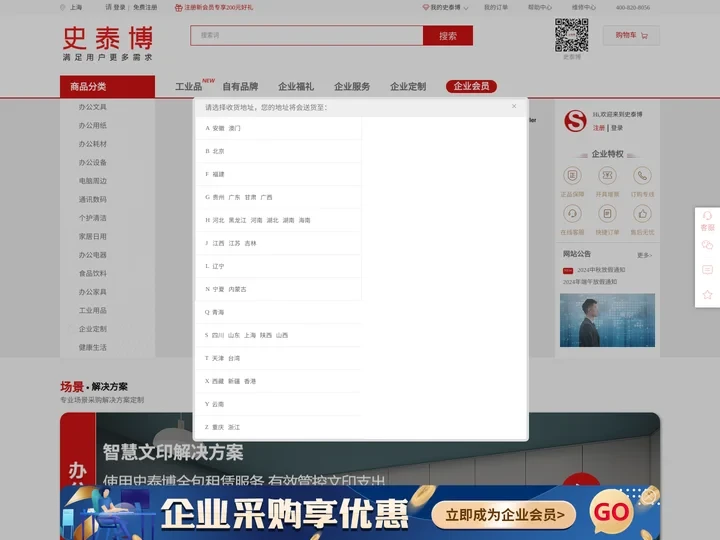
Task: Click the 史泰博 site logo
Action: (107, 43)
